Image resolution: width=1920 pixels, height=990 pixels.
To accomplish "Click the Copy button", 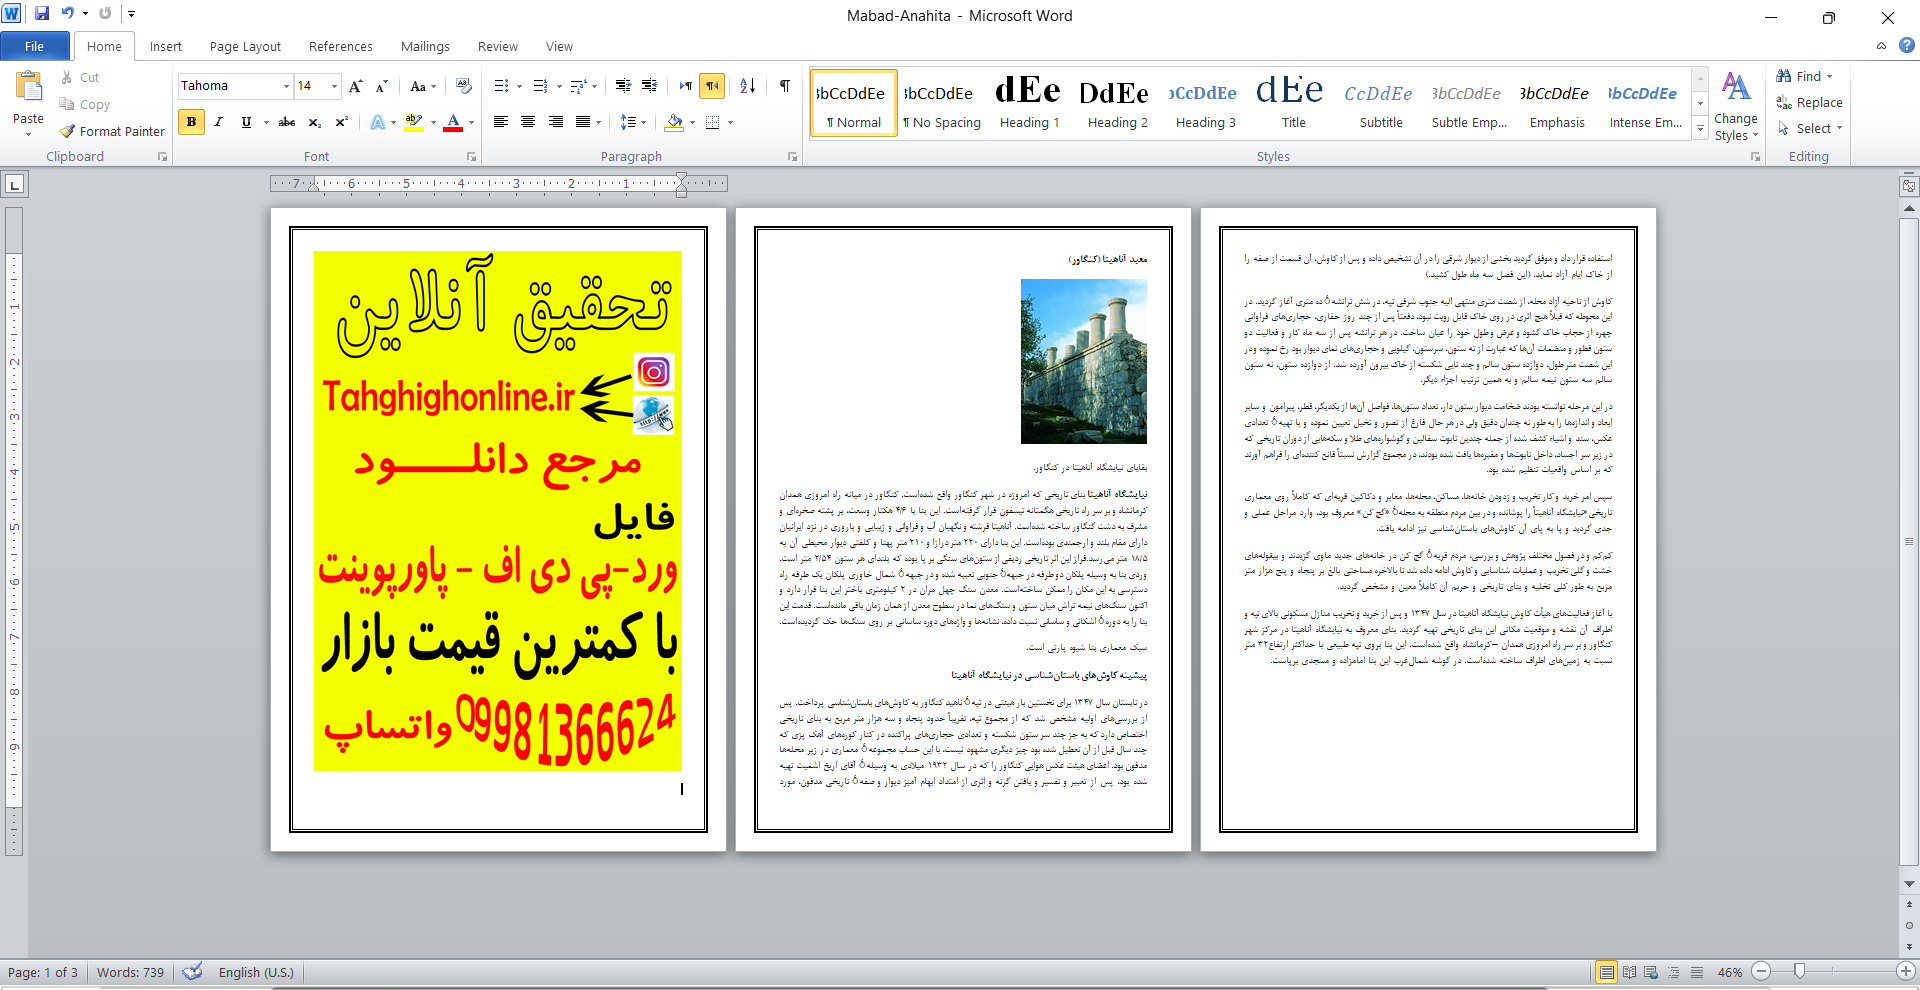I will point(84,104).
